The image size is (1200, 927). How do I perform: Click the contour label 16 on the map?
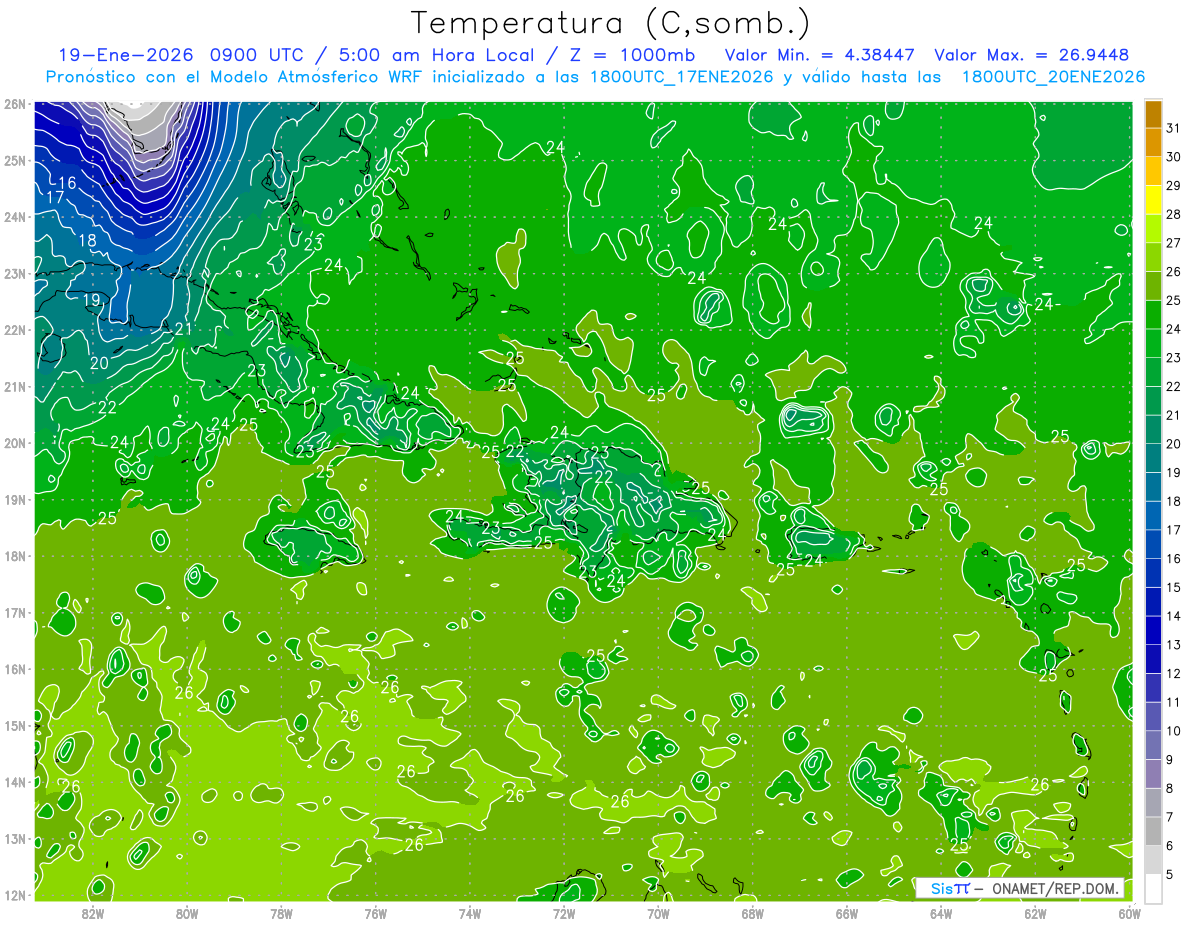(x=67, y=182)
